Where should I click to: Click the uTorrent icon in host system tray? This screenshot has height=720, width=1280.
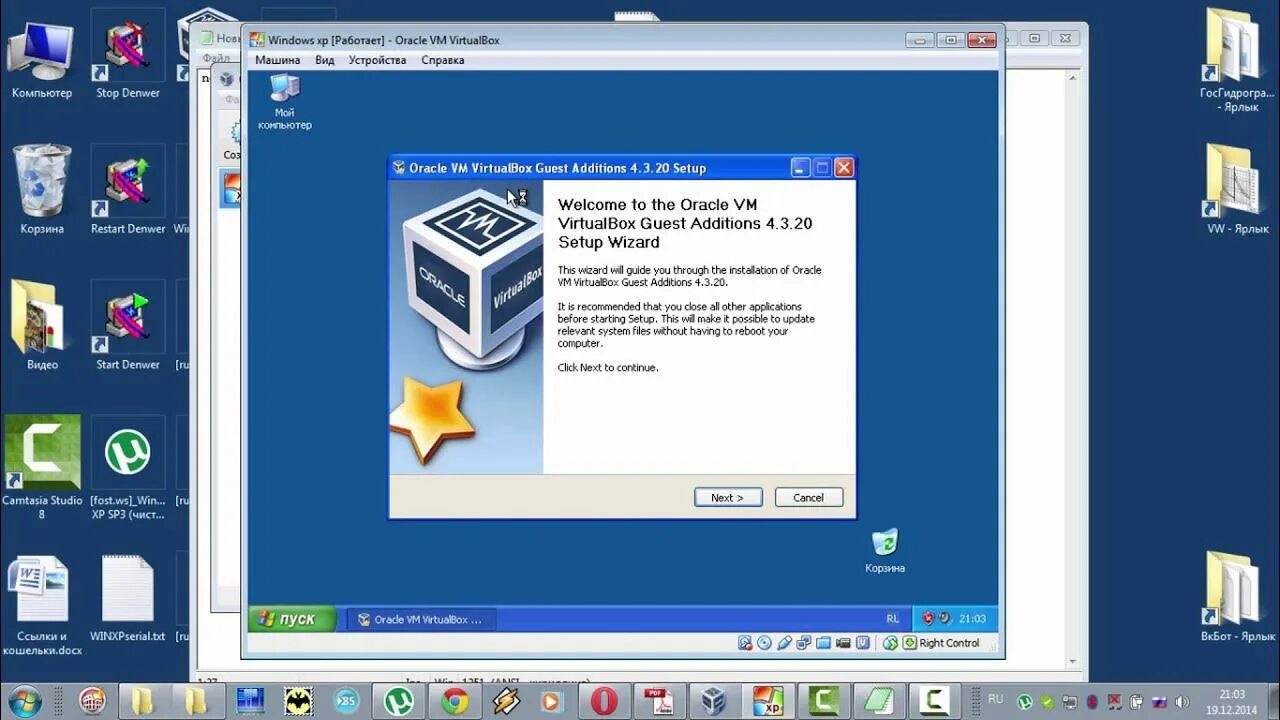[x=1025, y=701]
